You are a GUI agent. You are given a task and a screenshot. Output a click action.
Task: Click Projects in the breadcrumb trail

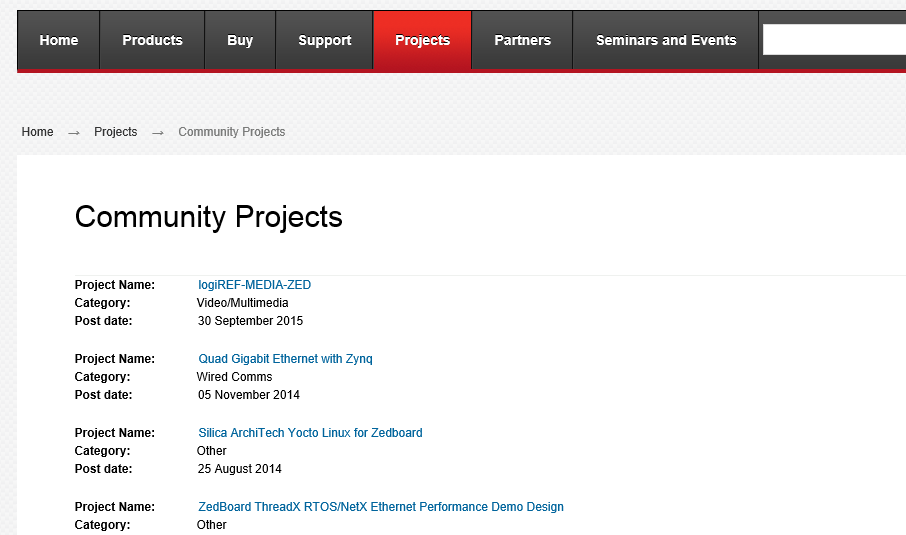pyautogui.click(x=116, y=132)
